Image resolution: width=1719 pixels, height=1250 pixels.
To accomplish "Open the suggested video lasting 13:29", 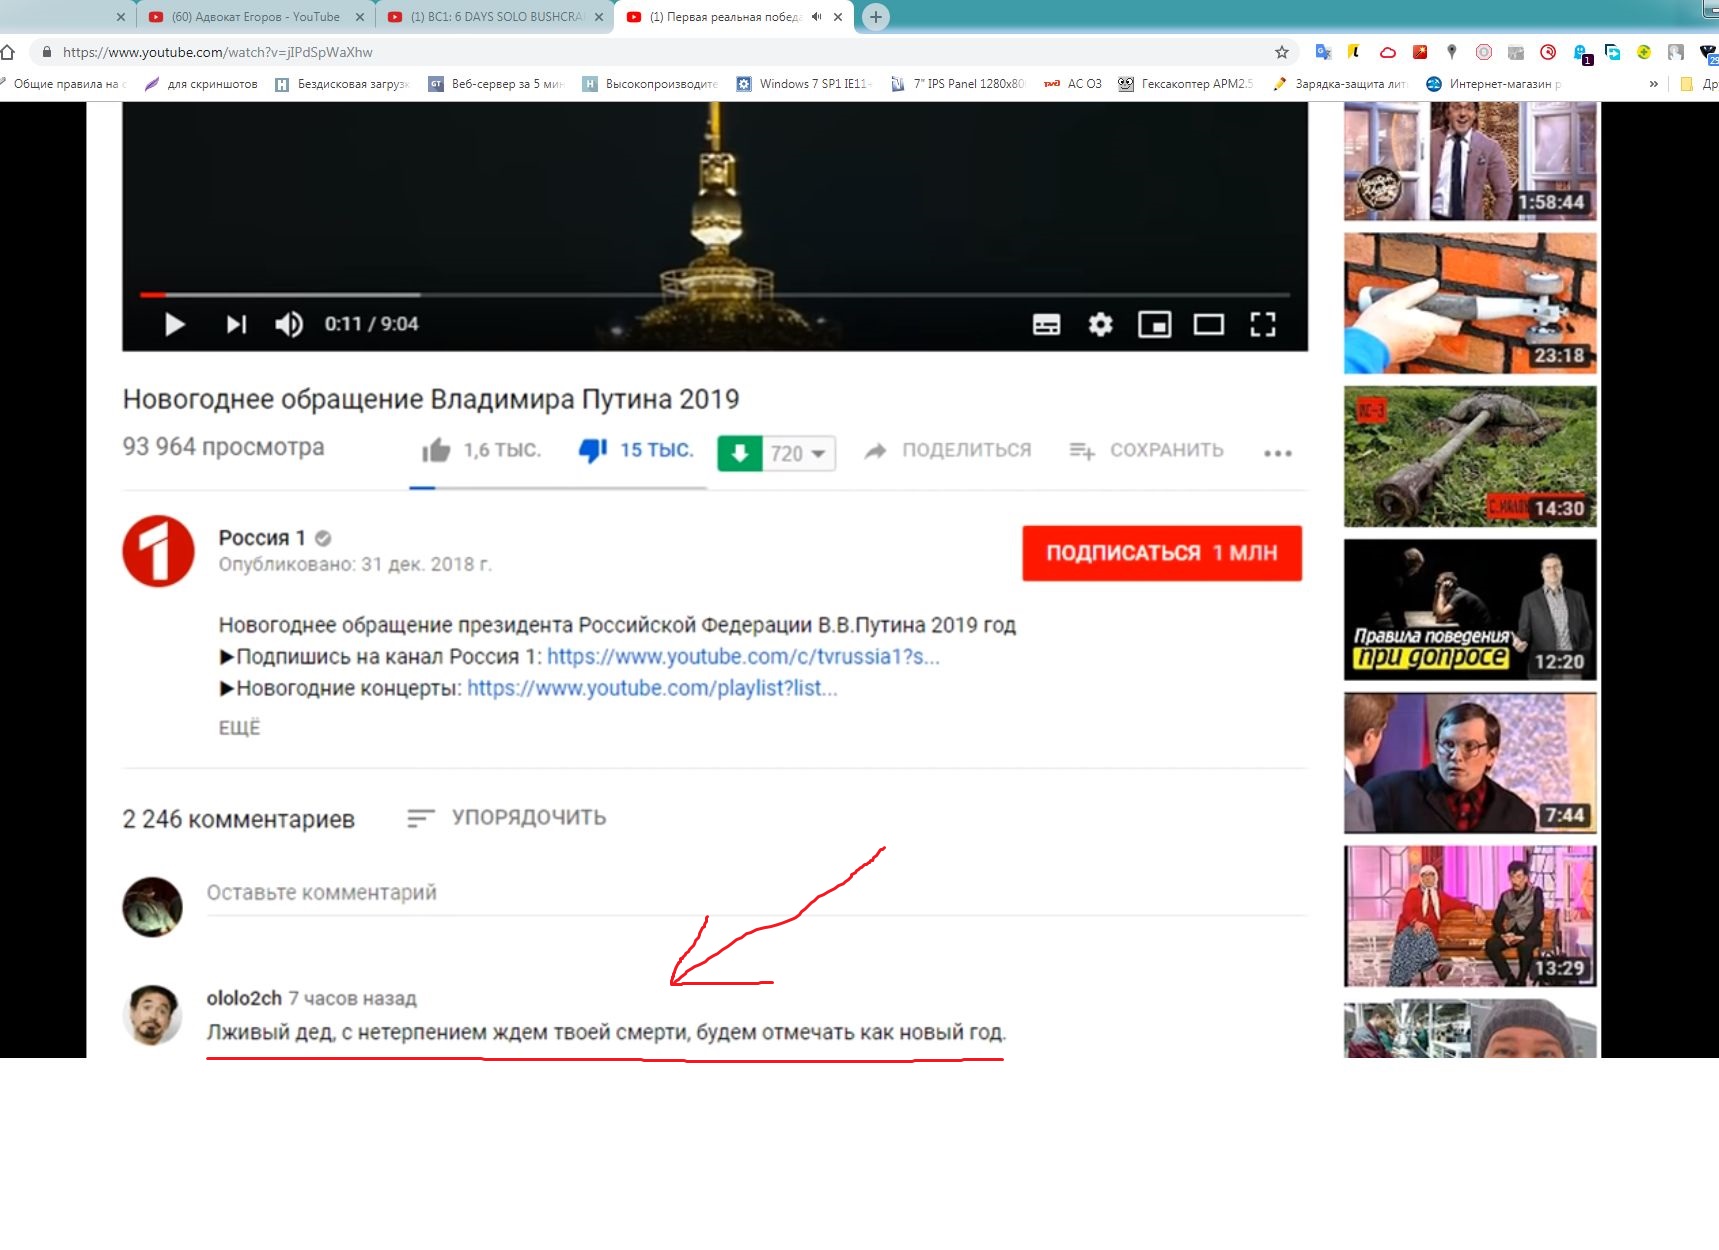I will [x=1470, y=916].
